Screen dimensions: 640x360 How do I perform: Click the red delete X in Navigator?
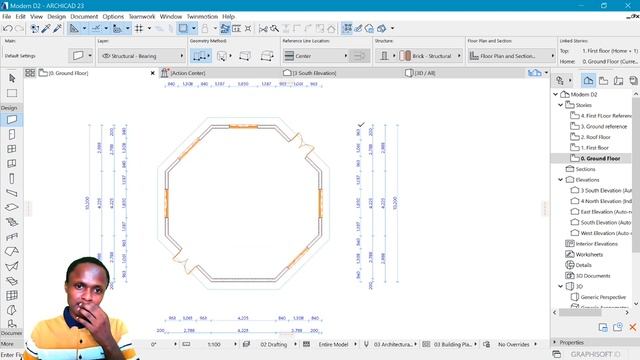point(632,327)
